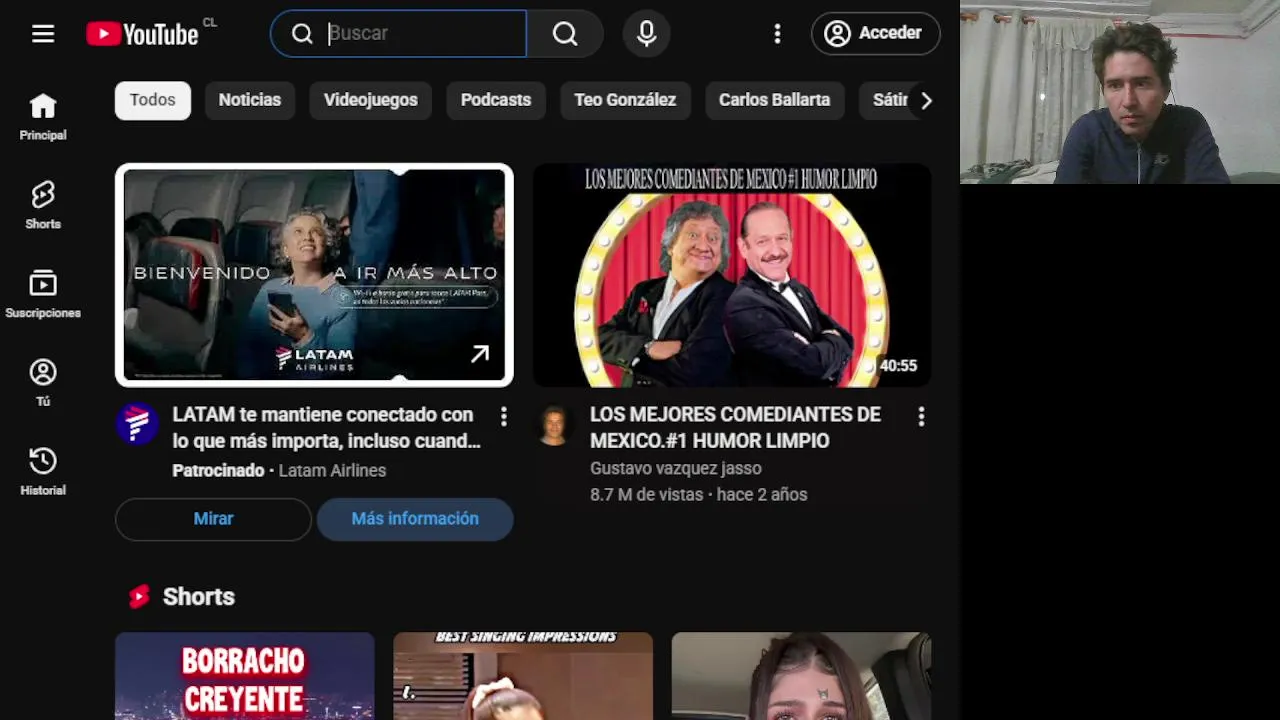Click the LATAM Airlines channel avatar
The height and width of the screenshot is (720, 1280).
(x=137, y=423)
